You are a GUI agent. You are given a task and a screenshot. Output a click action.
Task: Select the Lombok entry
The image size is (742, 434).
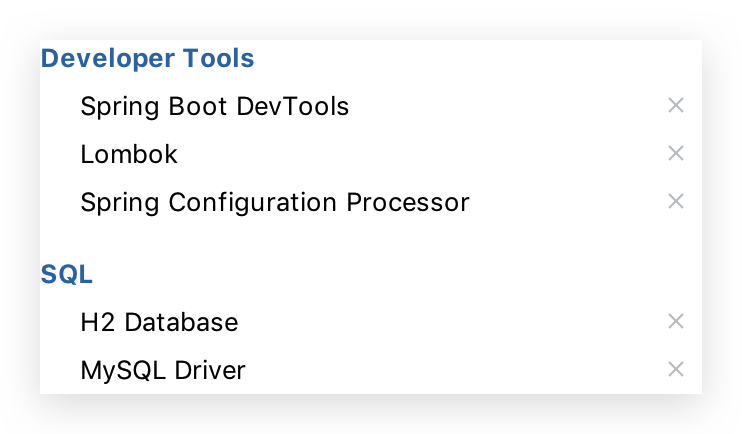coord(129,154)
